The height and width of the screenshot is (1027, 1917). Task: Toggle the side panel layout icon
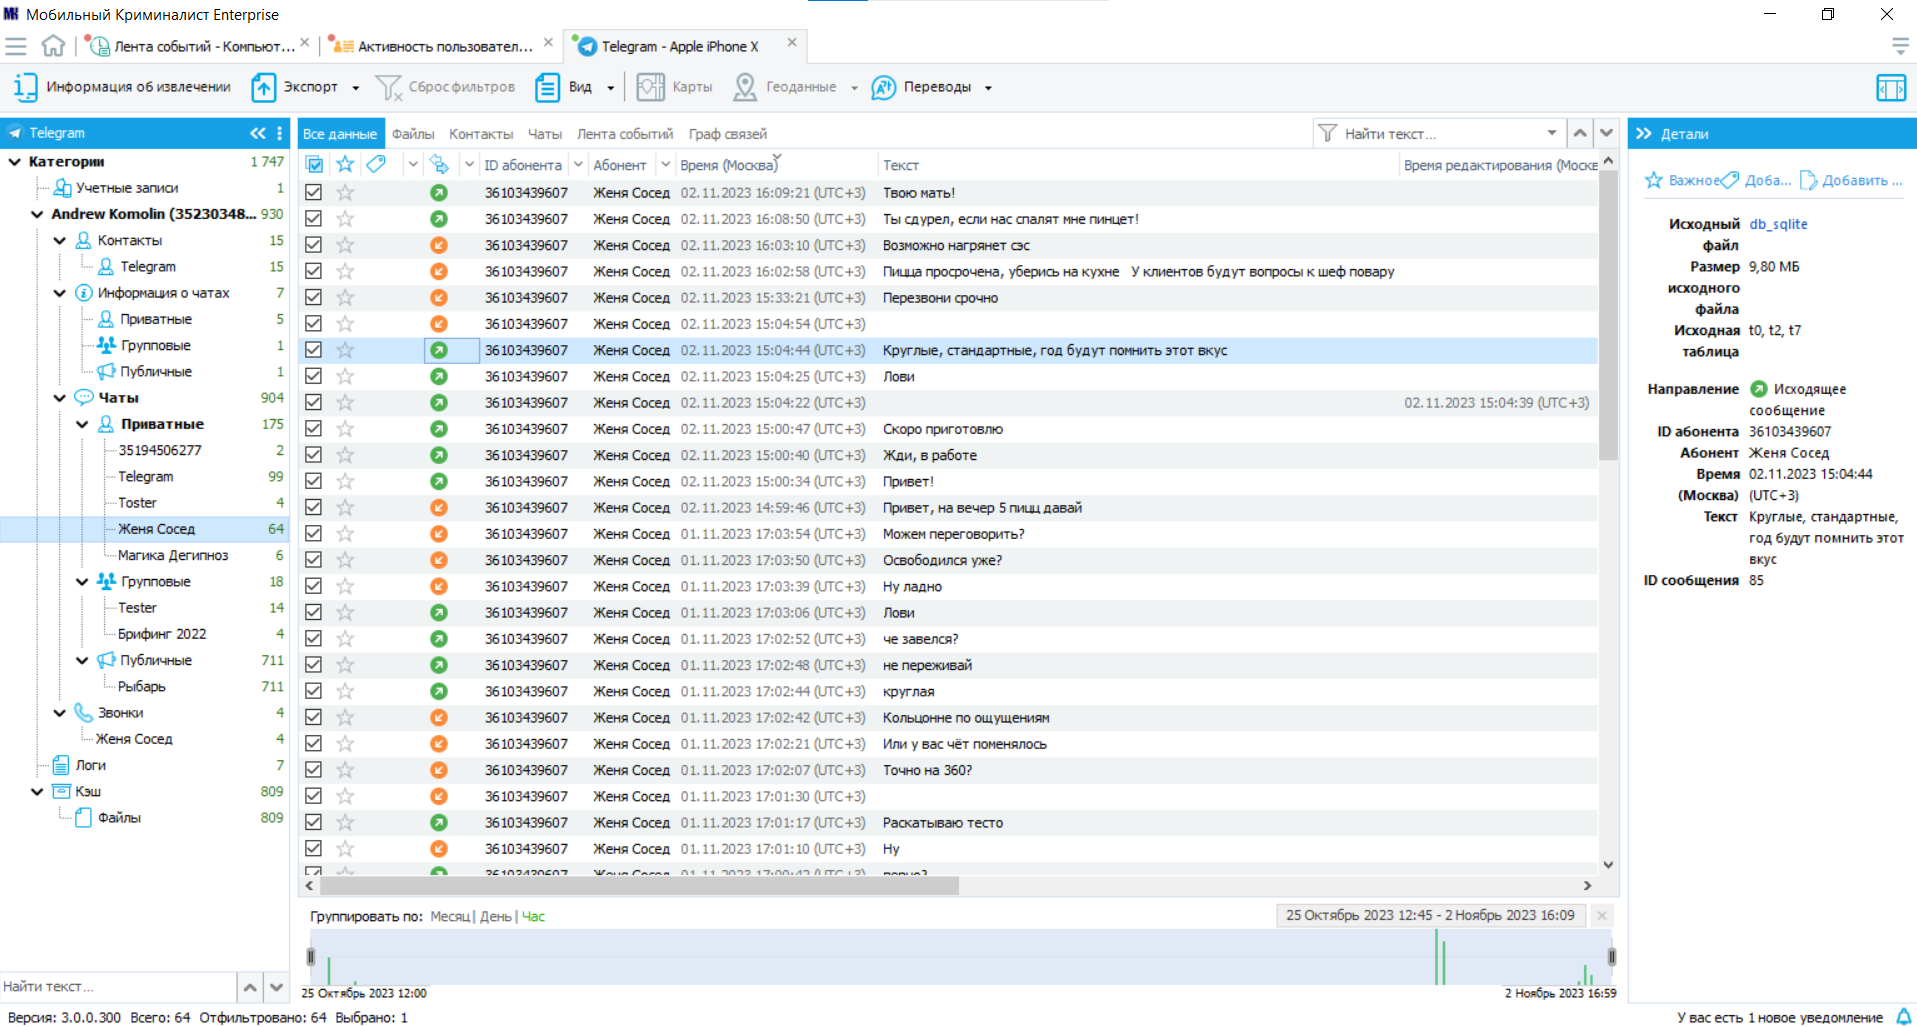(1891, 88)
